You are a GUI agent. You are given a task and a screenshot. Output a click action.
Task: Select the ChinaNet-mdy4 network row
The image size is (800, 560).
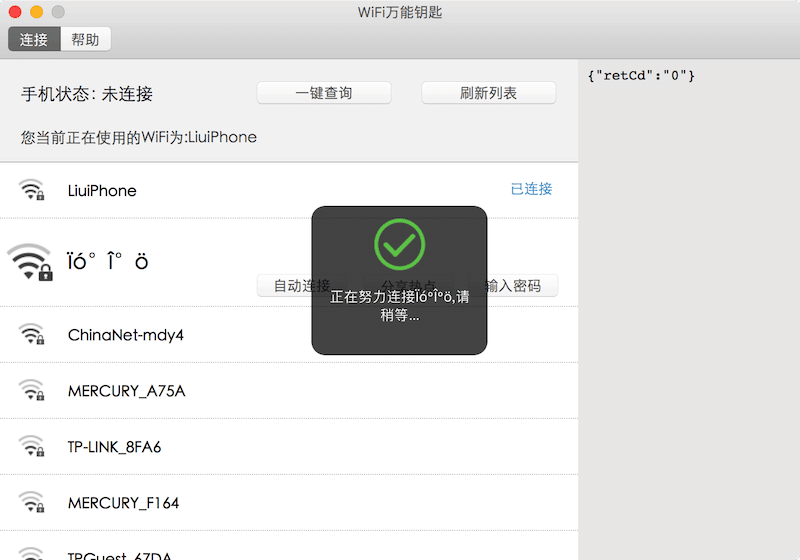pyautogui.click(x=289, y=335)
